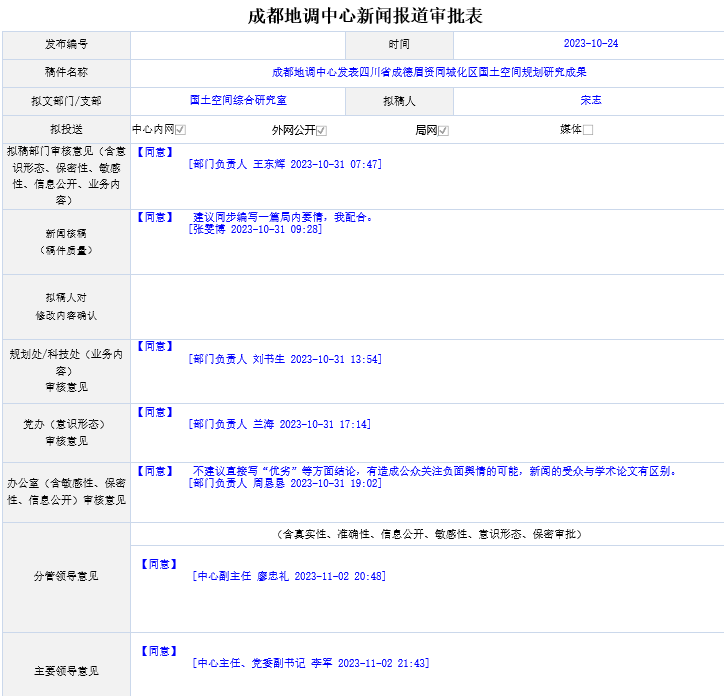Toggle the 中心内网 checkbox

(180, 130)
